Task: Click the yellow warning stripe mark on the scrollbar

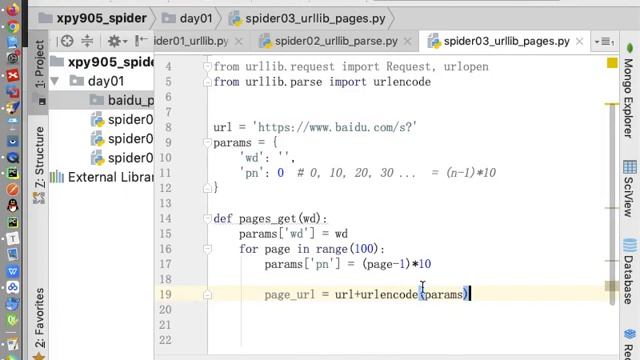Action: click(612, 104)
